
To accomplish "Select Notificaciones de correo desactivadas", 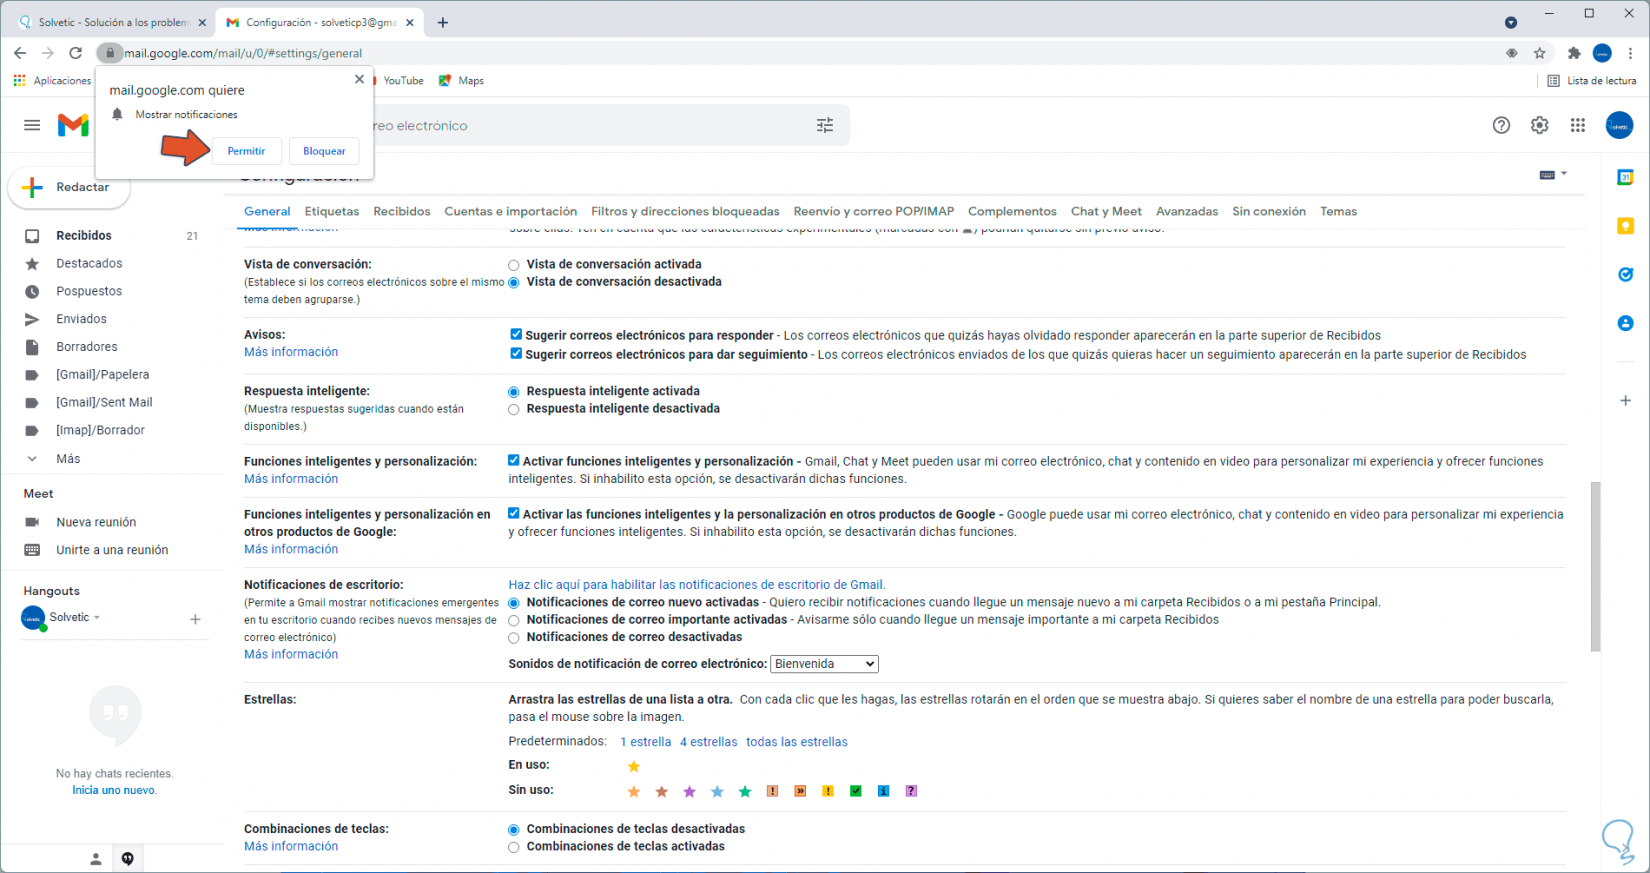I will click(x=514, y=637).
